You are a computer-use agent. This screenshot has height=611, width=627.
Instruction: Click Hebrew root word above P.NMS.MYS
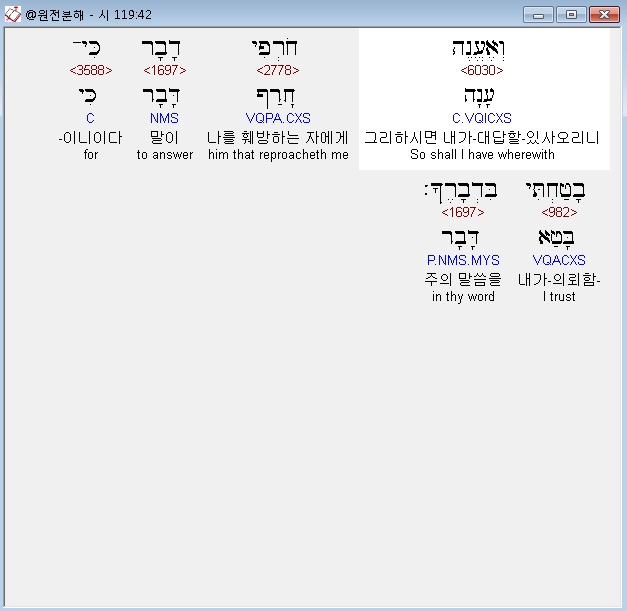tap(460, 239)
